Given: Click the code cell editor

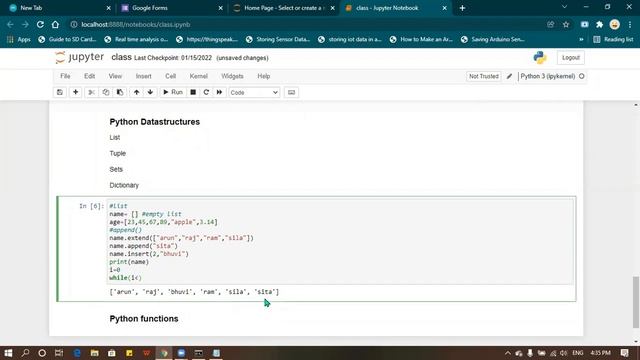Looking at the screenshot, I should pyautogui.click(x=340, y=242).
